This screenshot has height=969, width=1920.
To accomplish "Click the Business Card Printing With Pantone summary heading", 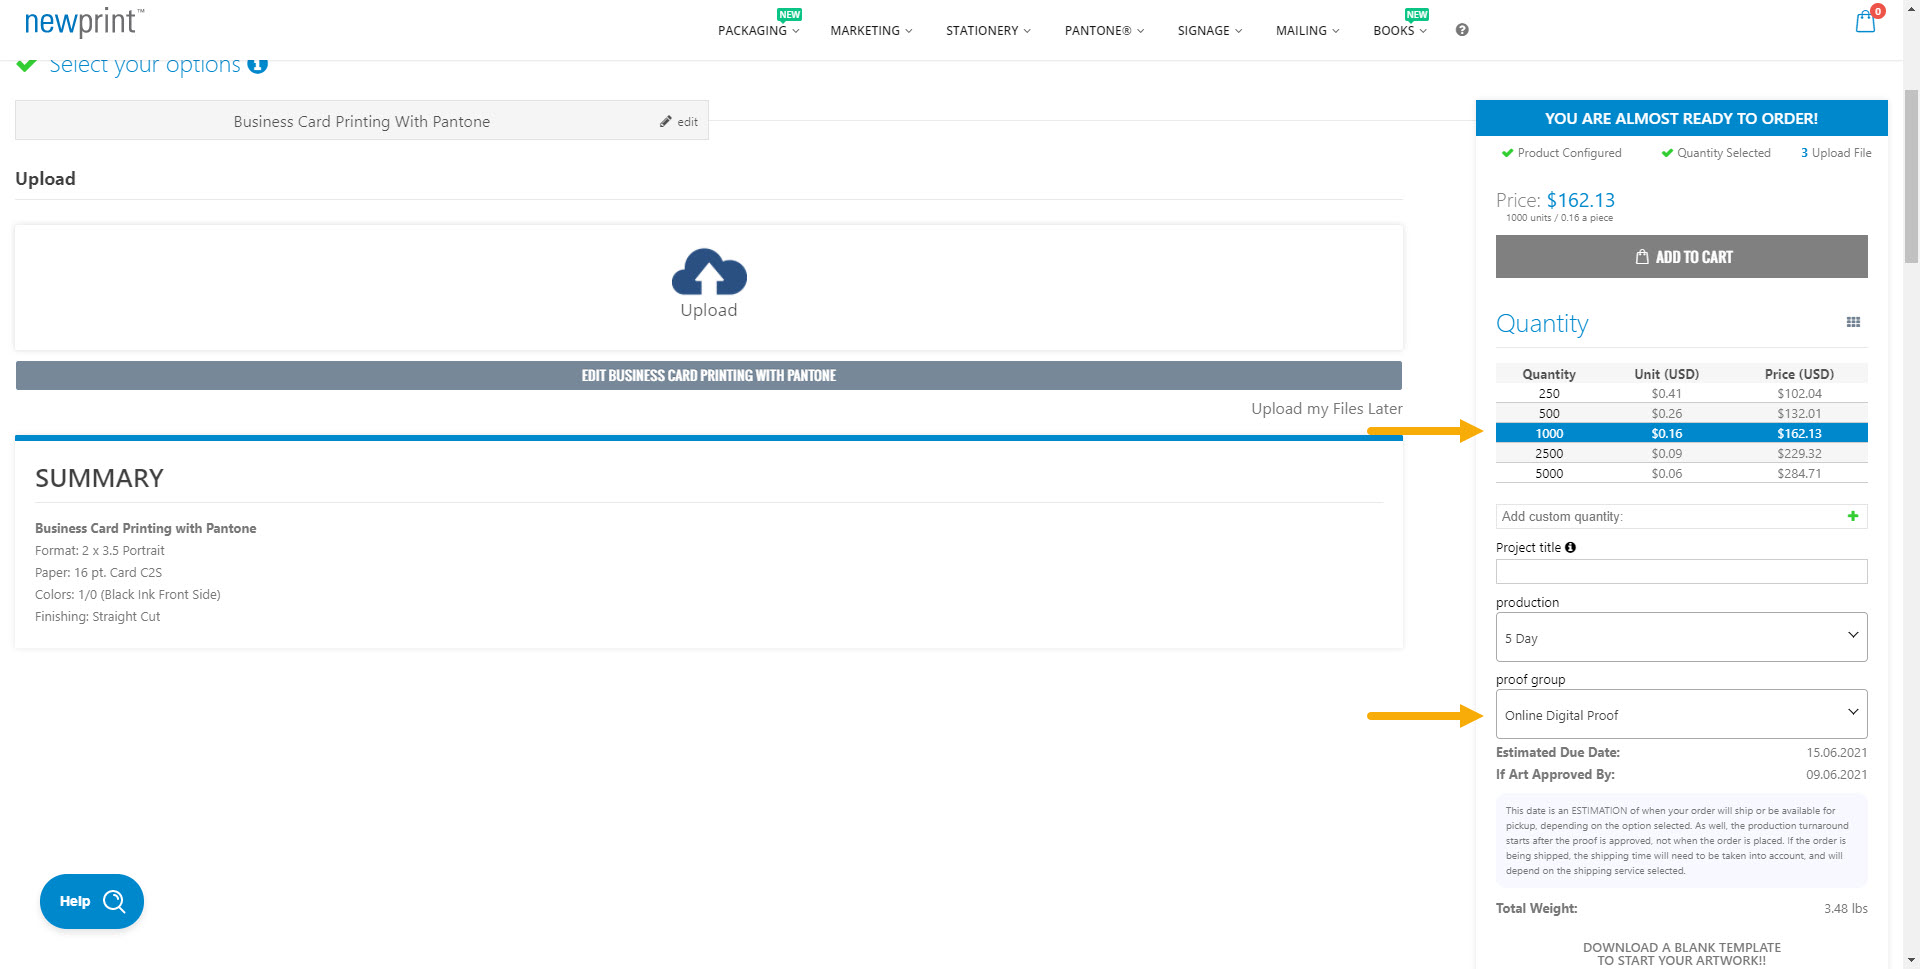I will coord(146,528).
